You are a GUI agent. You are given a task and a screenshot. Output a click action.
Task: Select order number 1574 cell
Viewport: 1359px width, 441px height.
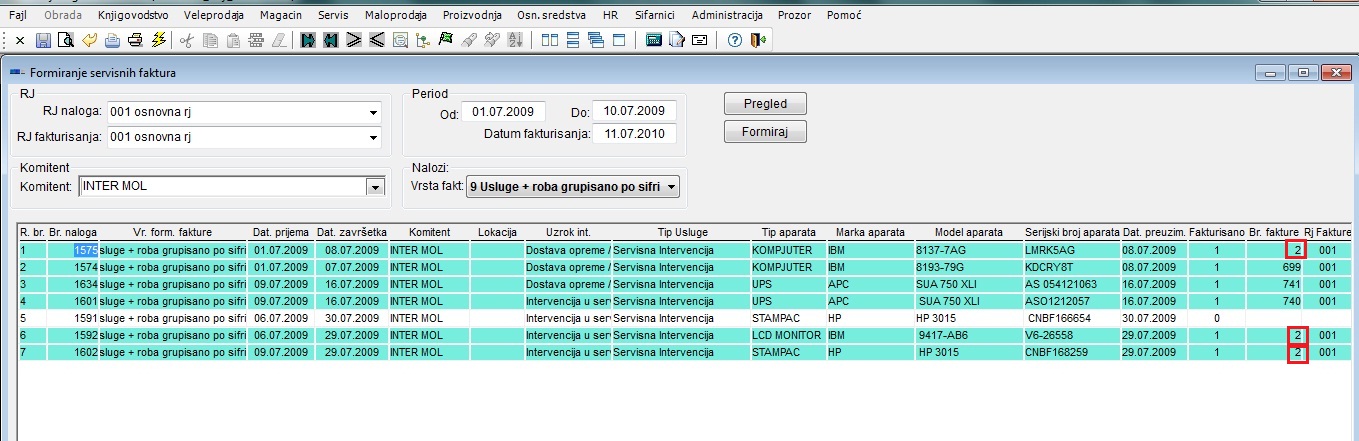click(73, 267)
